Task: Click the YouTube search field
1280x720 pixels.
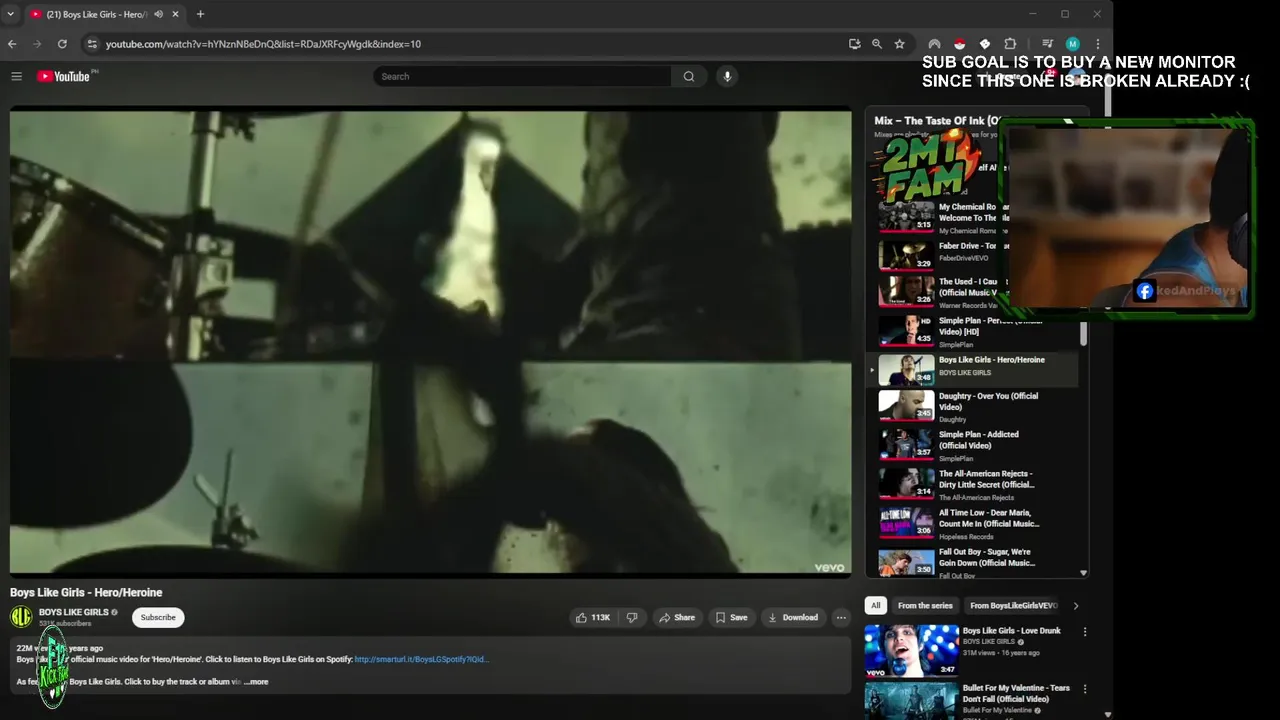Action: click(521, 76)
